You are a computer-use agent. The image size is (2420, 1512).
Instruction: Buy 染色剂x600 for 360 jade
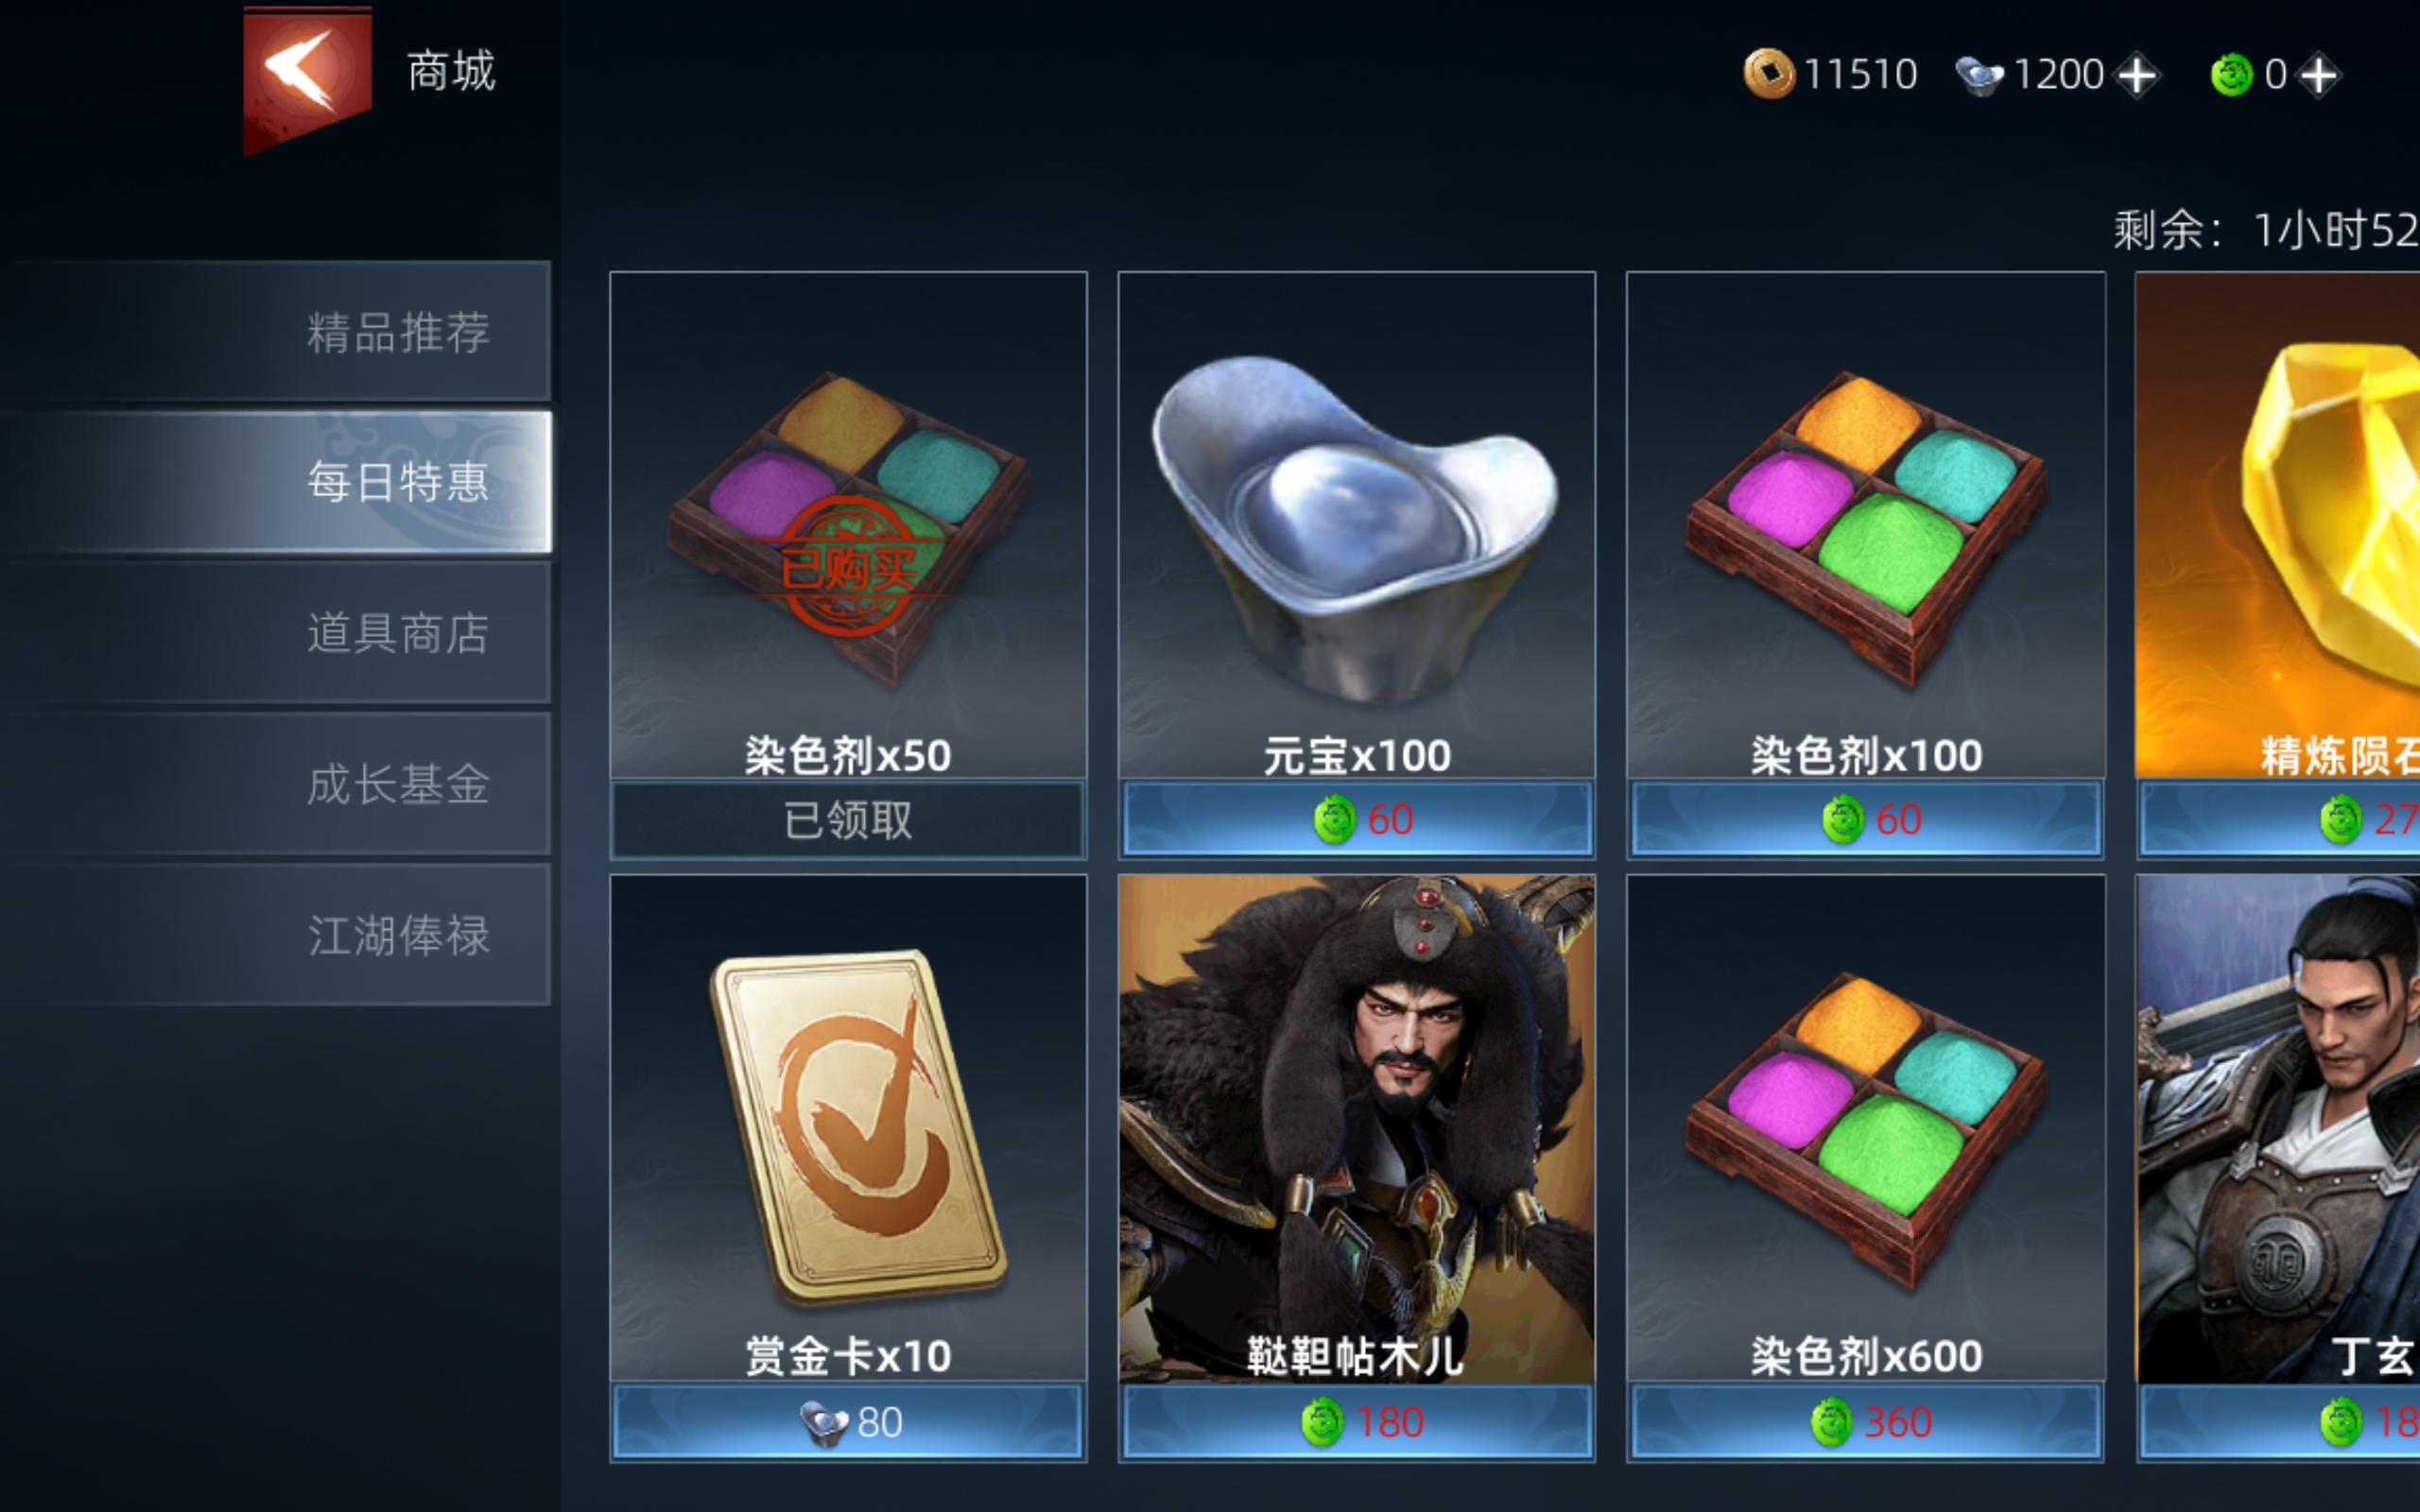pyautogui.click(x=1866, y=1421)
